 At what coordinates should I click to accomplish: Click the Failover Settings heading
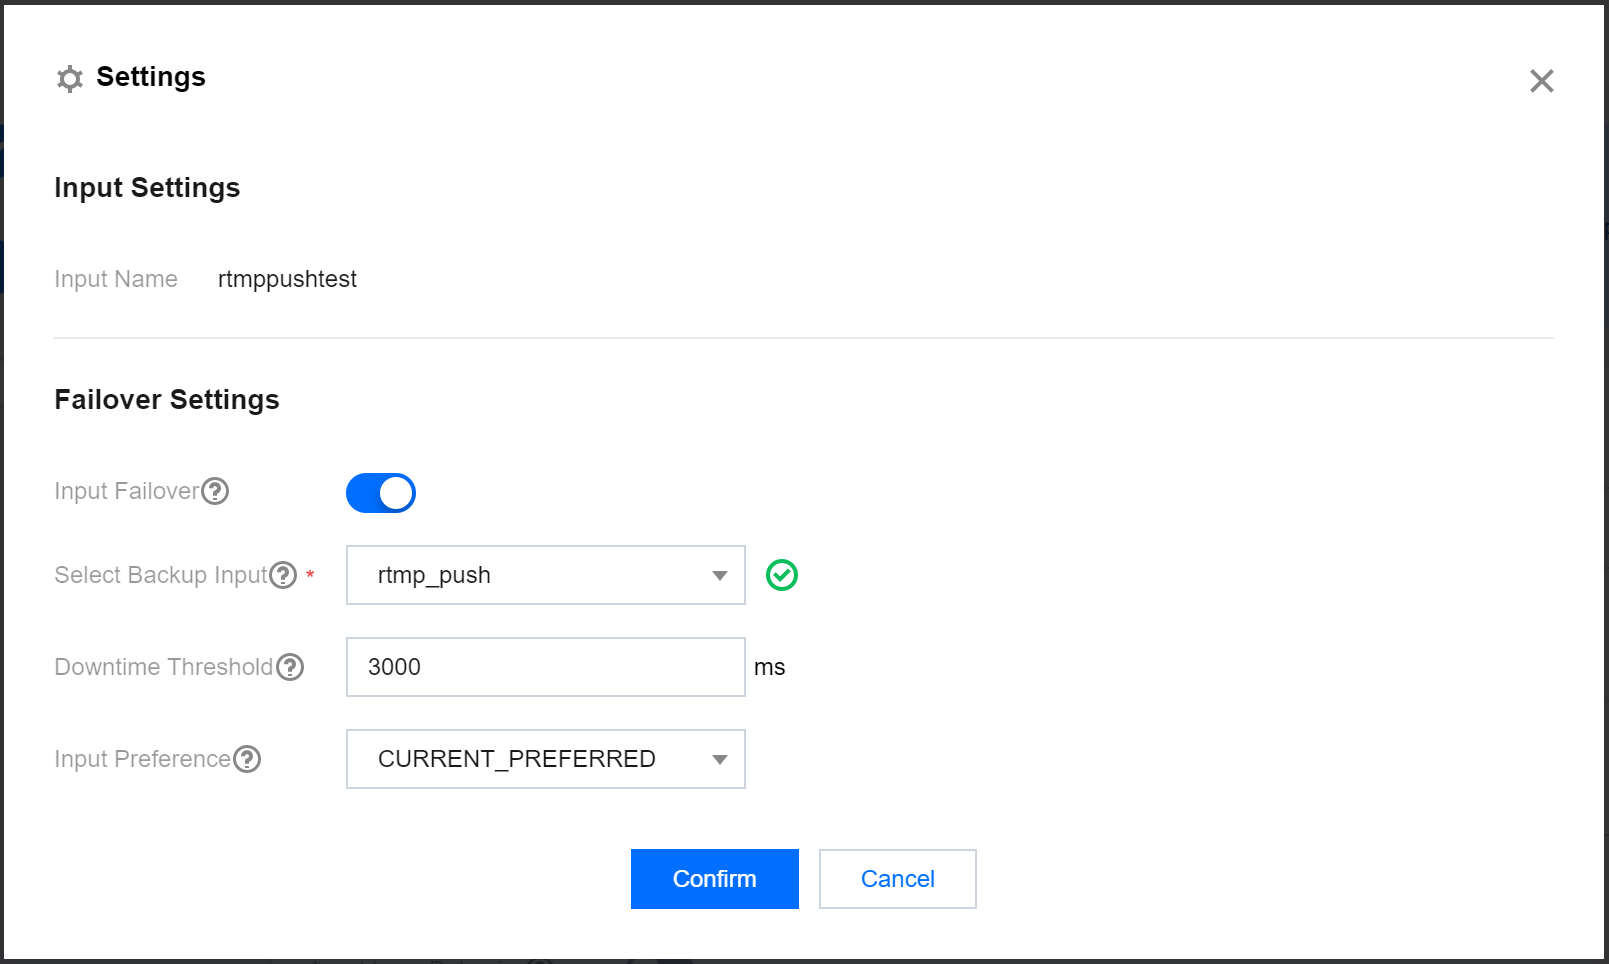(167, 400)
